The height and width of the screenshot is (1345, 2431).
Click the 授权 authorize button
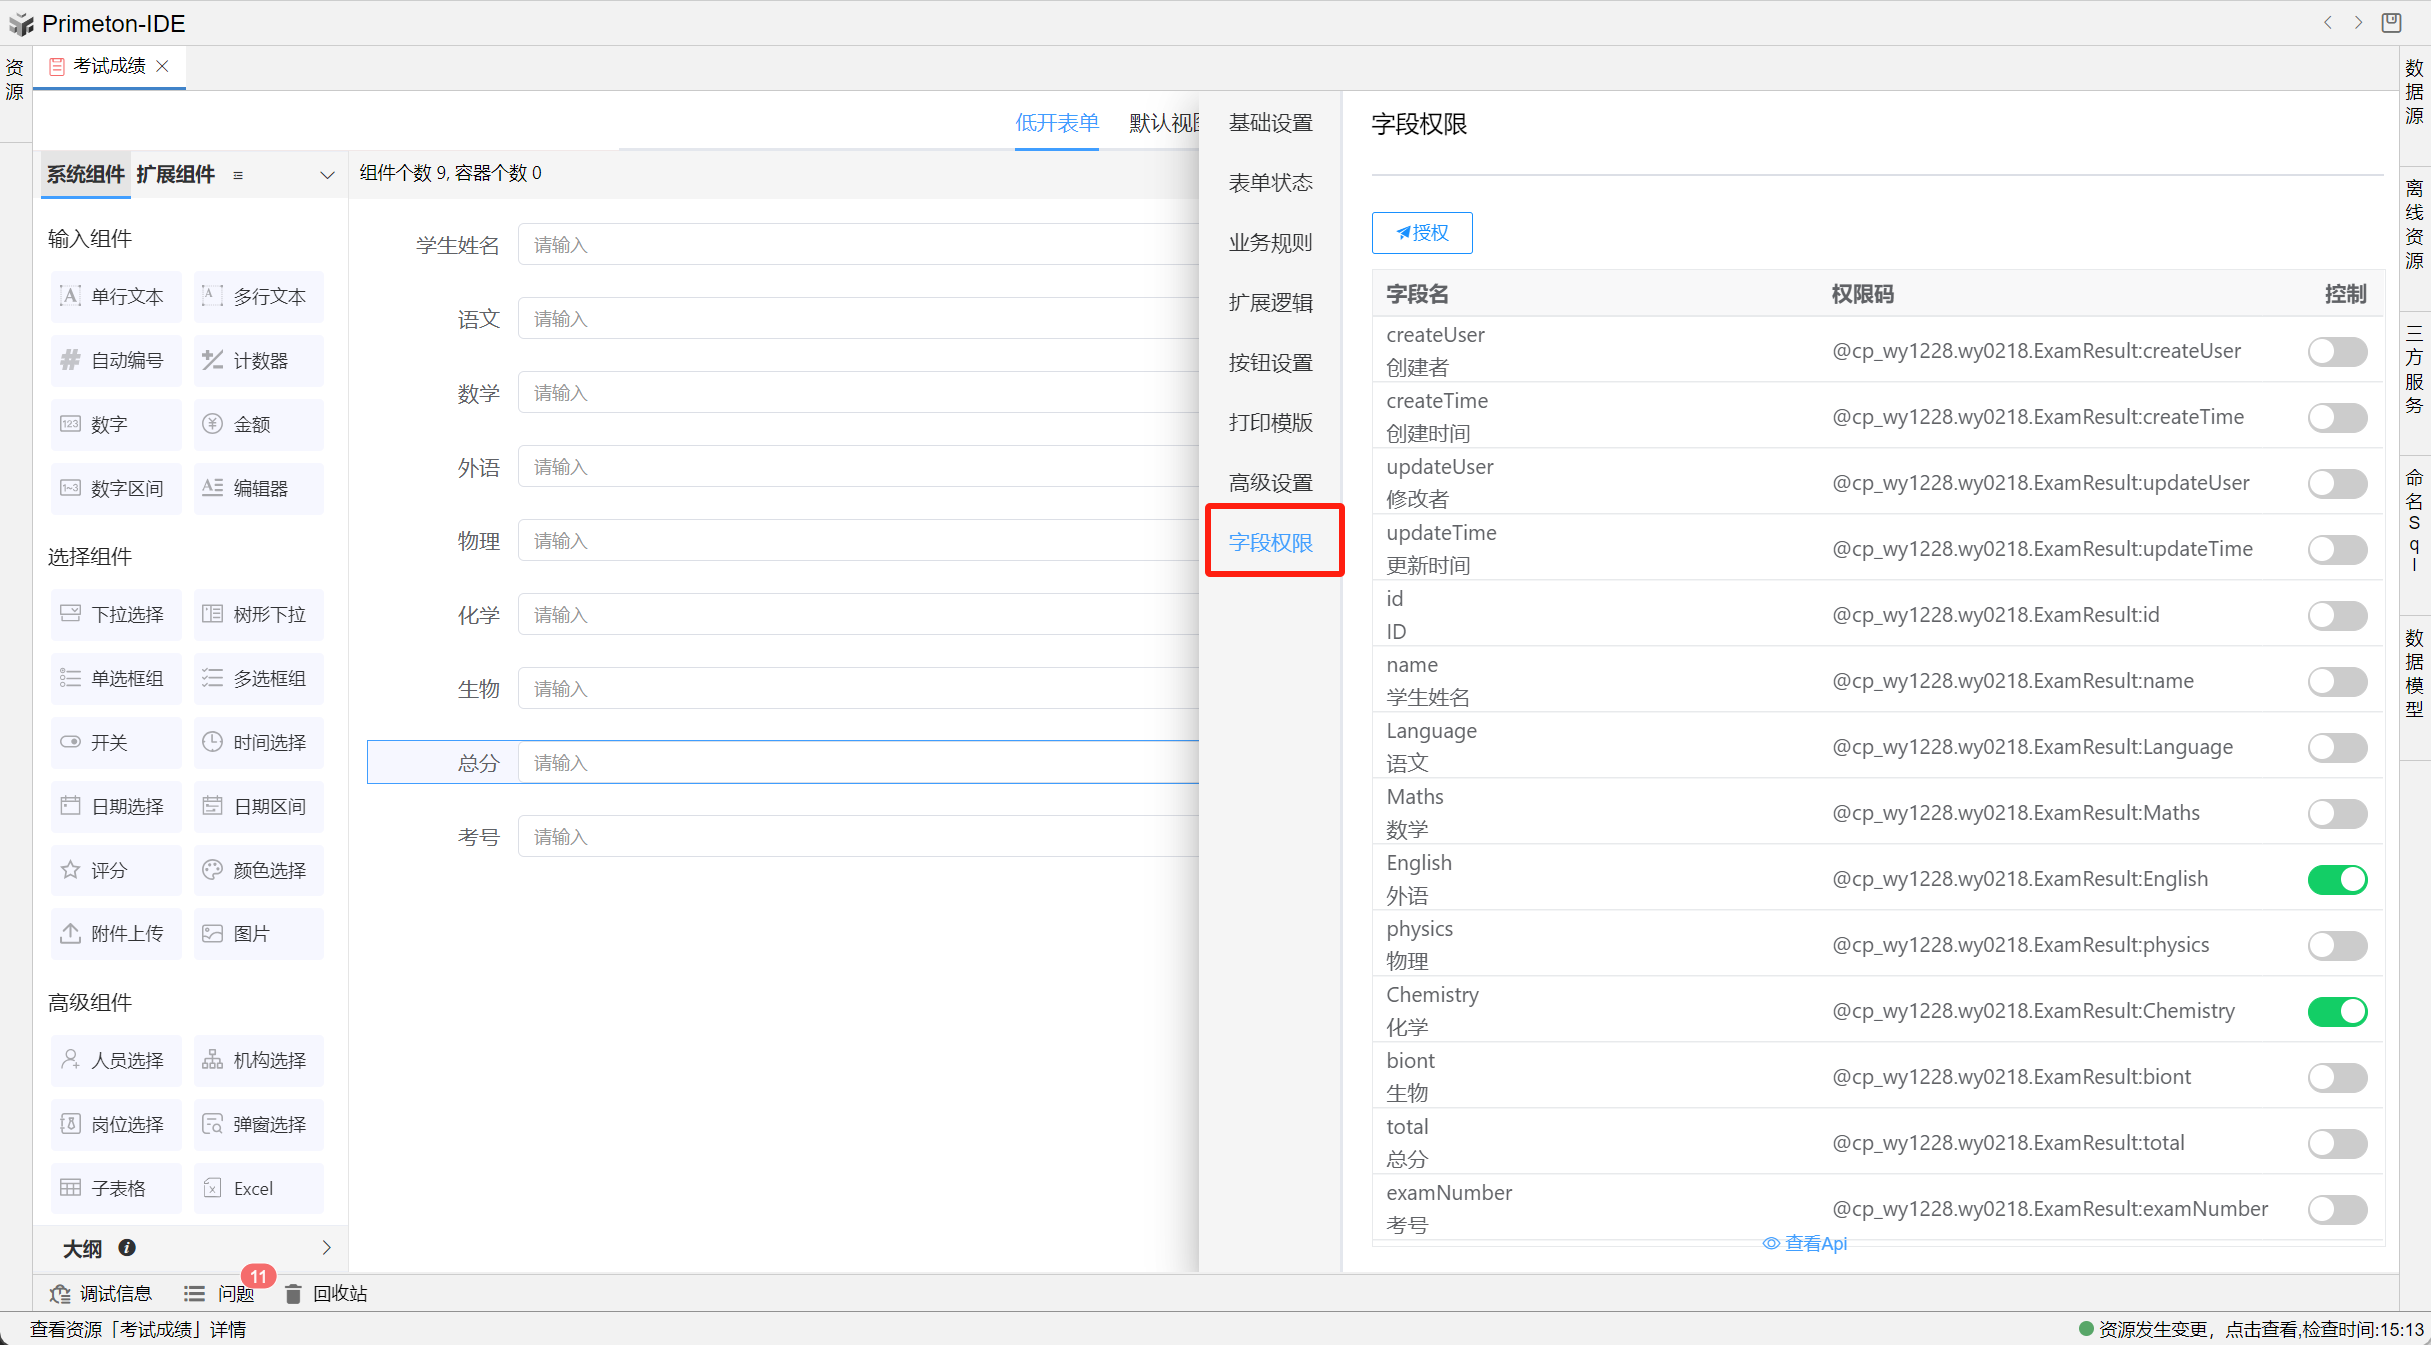click(x=1422, y=233)
